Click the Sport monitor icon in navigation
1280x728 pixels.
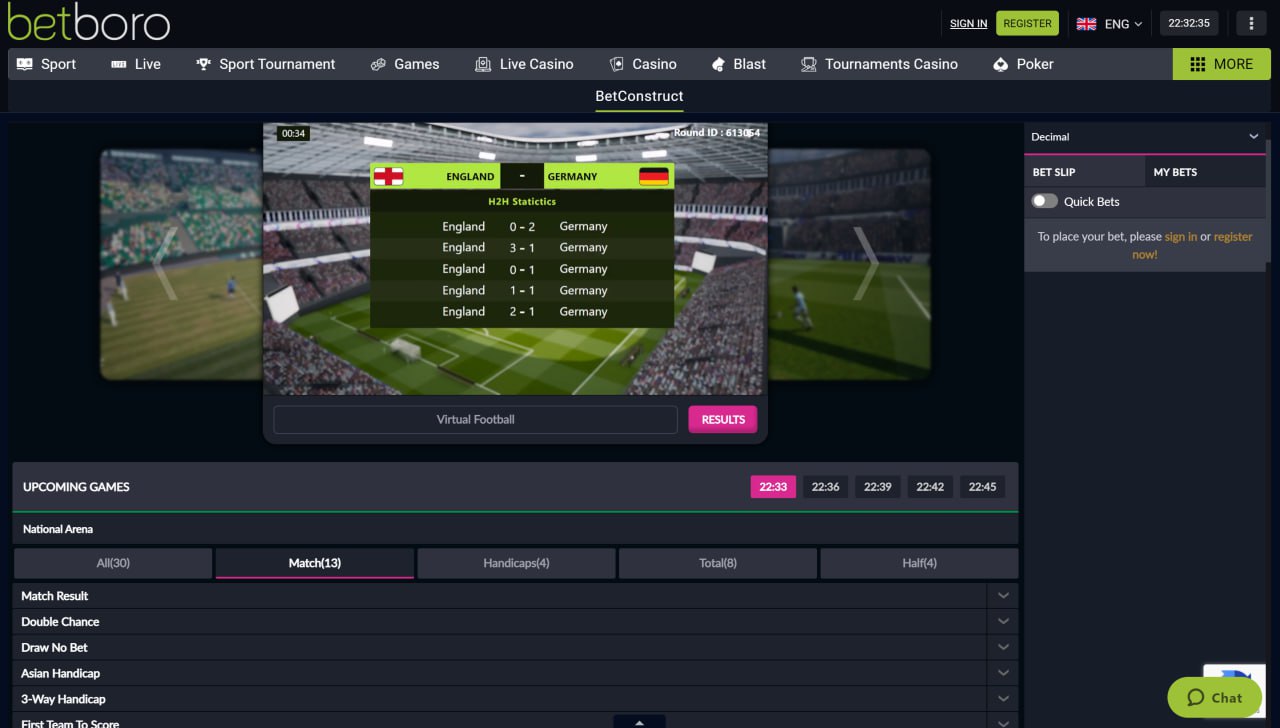point(25,64)
